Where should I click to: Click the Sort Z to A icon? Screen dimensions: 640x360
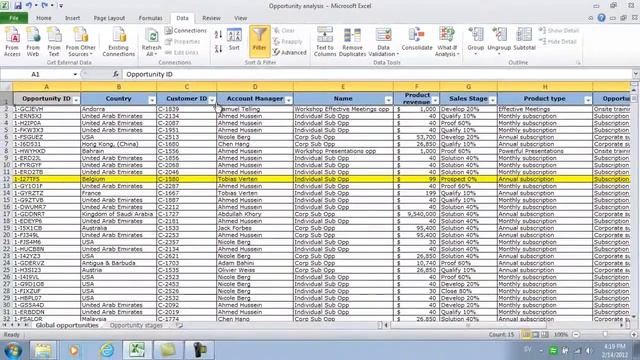pos(218,49)
